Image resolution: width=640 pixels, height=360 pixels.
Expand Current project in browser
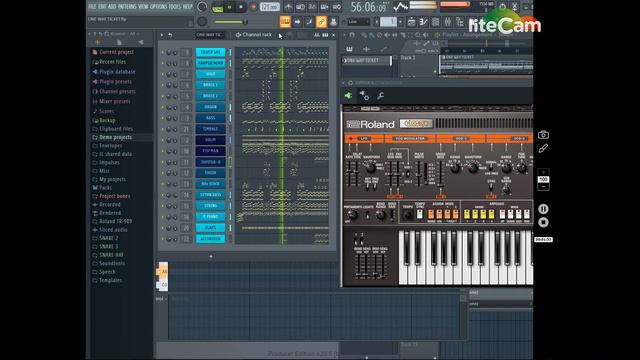113,52
